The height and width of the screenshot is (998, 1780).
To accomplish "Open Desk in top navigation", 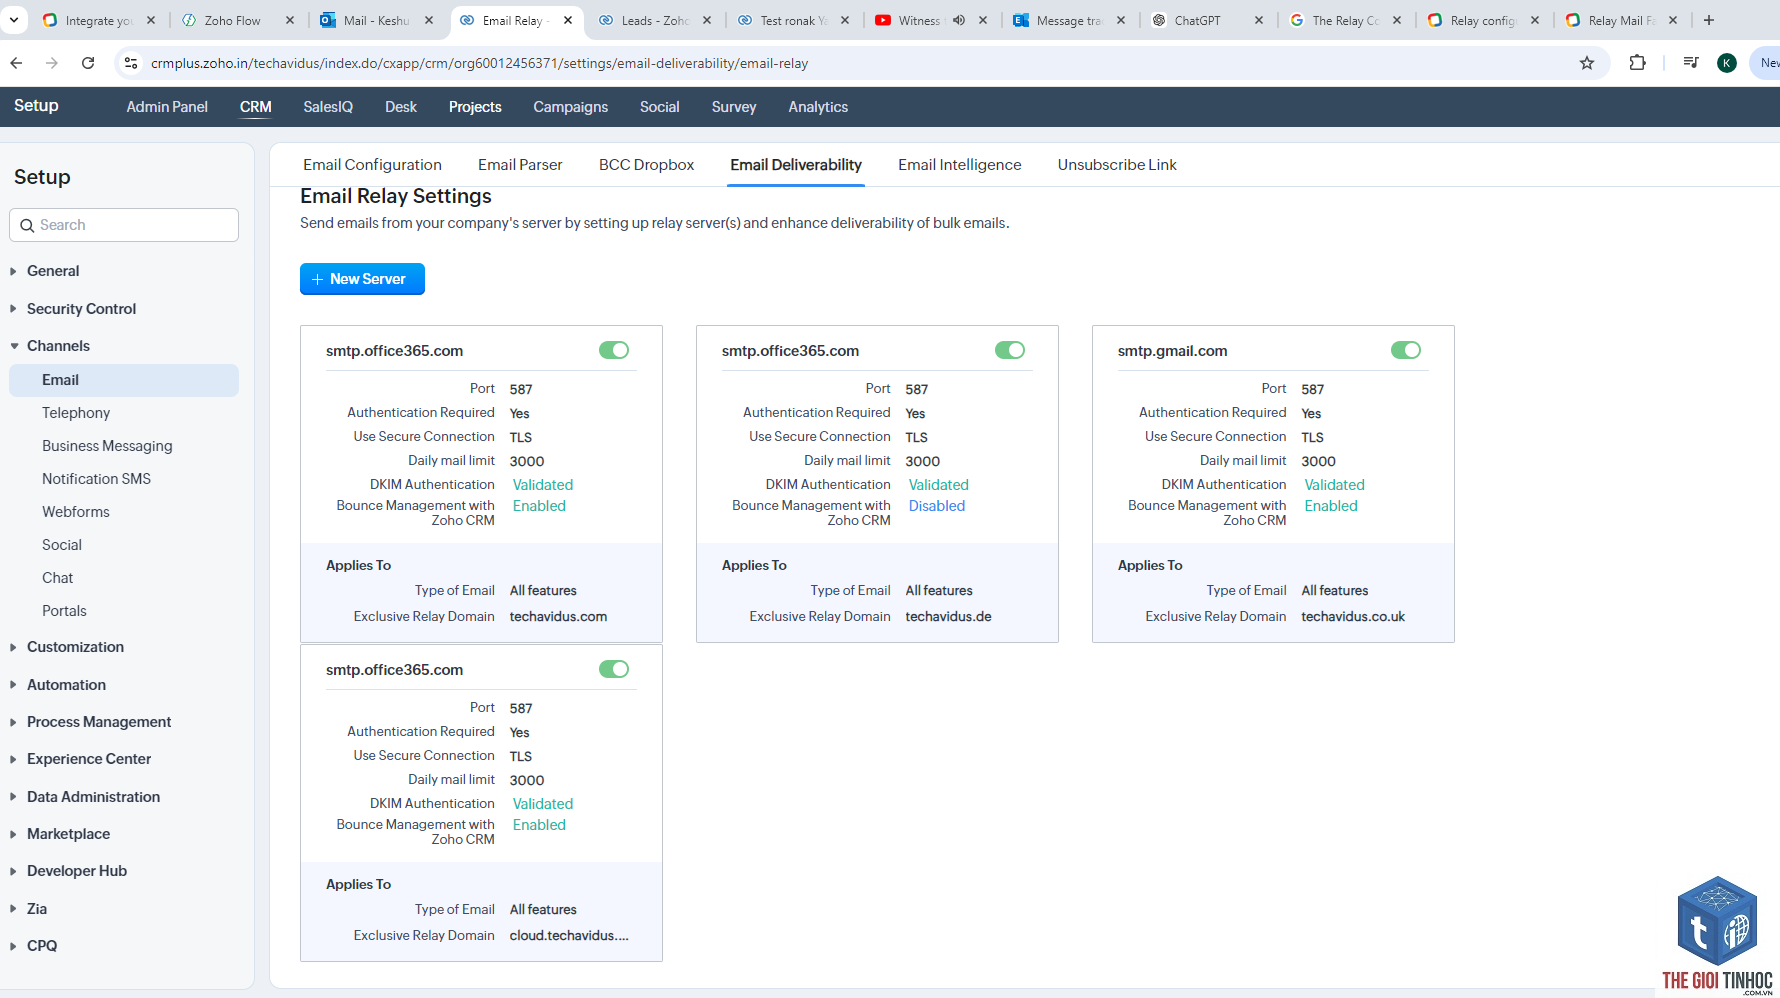I will click(x=401, y=107).
